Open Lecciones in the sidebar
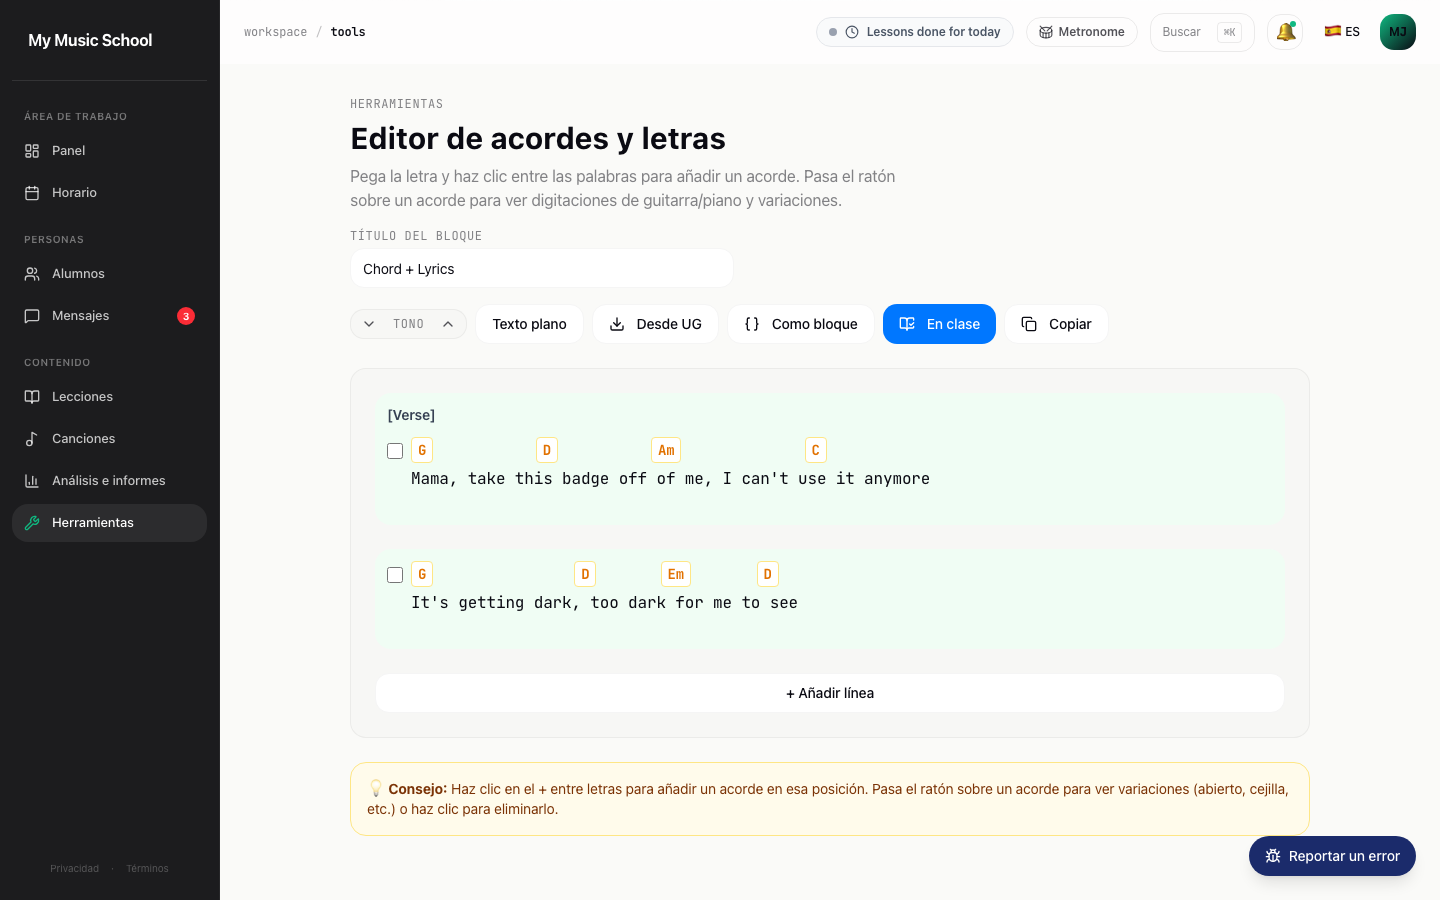The image size is (1440, 900). click(x=109, y=397)
